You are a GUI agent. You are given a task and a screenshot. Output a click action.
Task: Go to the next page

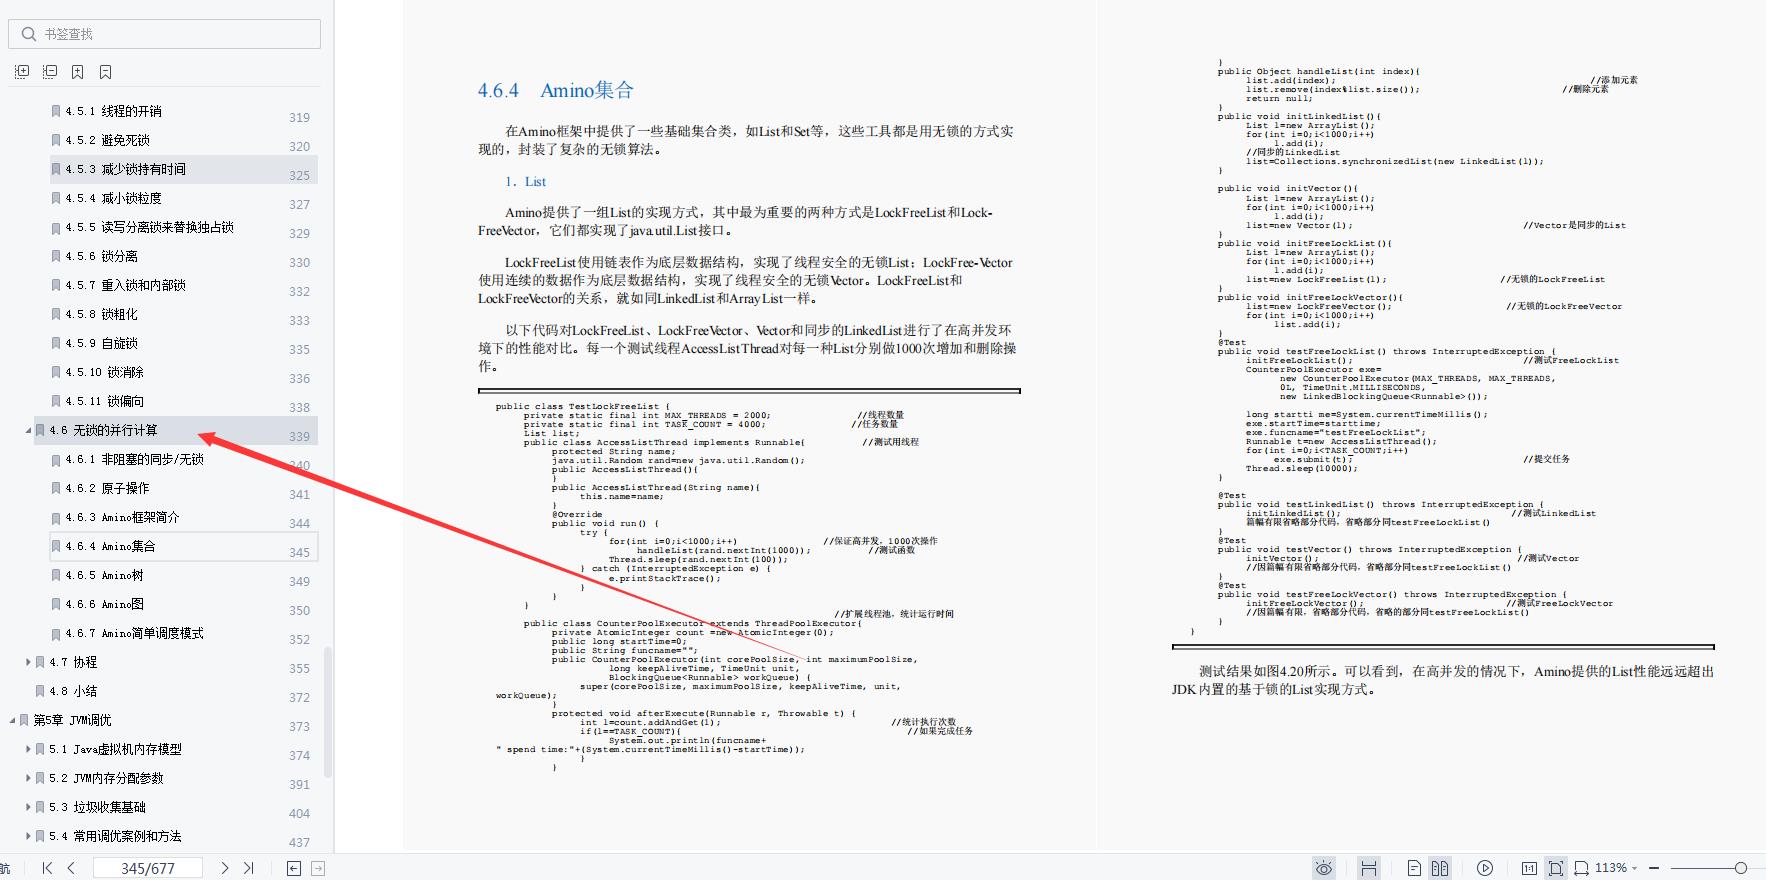[224, 868]
